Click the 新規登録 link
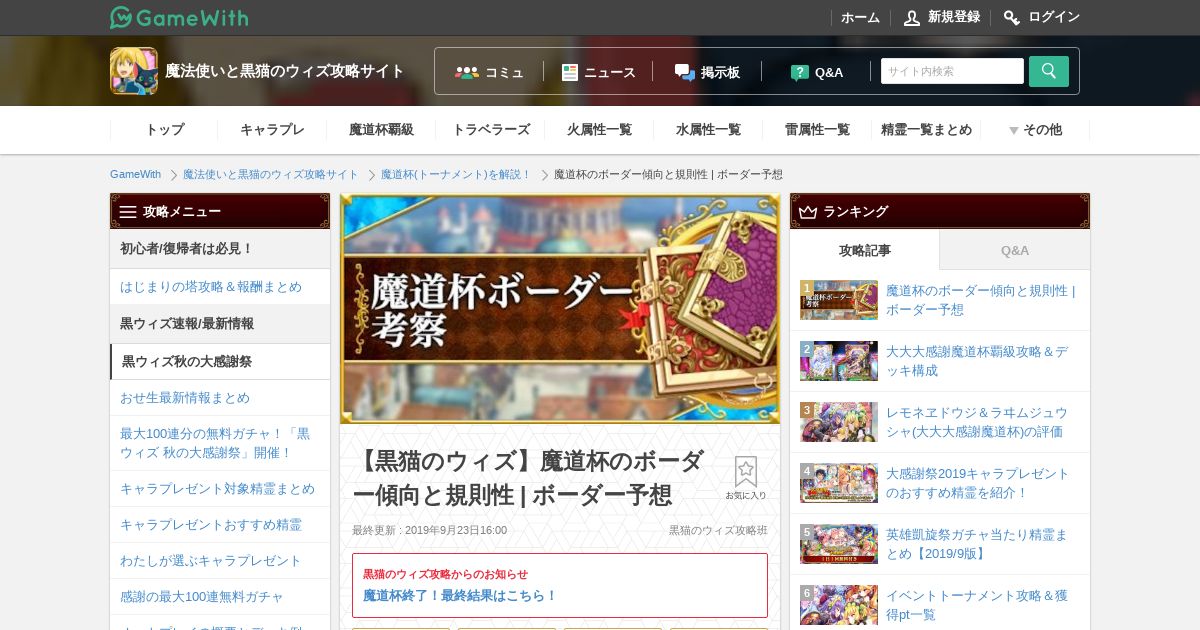The image size is (1200, 630). pyautogui.click(x=953, y=17)
